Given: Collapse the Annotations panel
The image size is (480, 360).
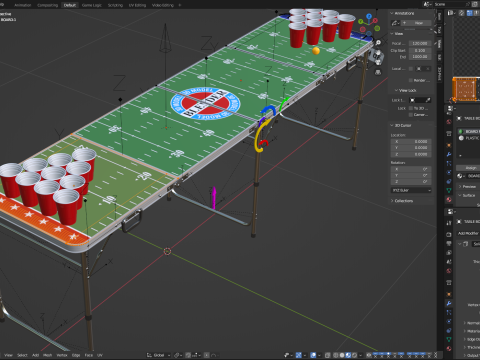Looking at the screenshot, I should tap(403, 13).
